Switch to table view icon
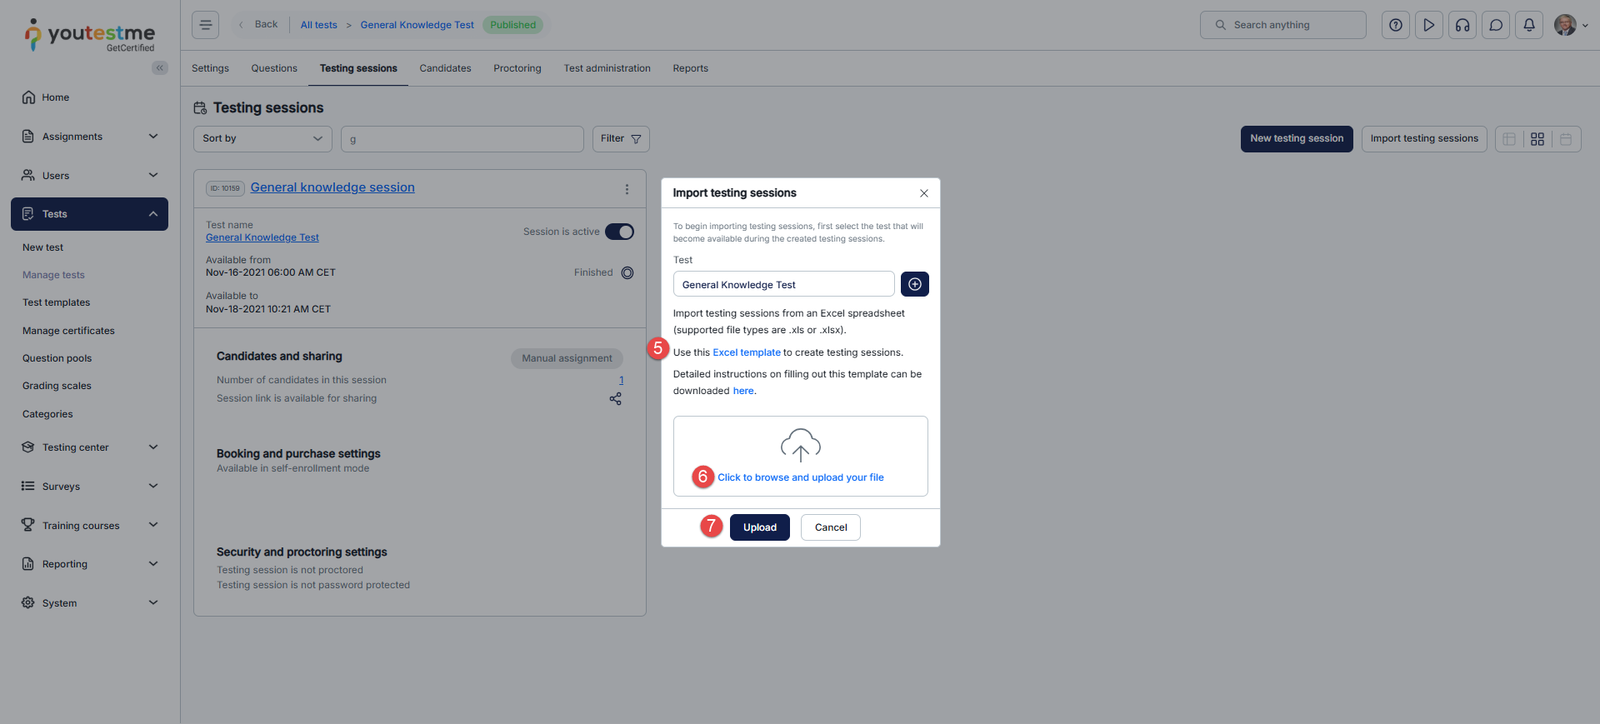This screenshot has height=724, width=1600. click(1509, 139)
